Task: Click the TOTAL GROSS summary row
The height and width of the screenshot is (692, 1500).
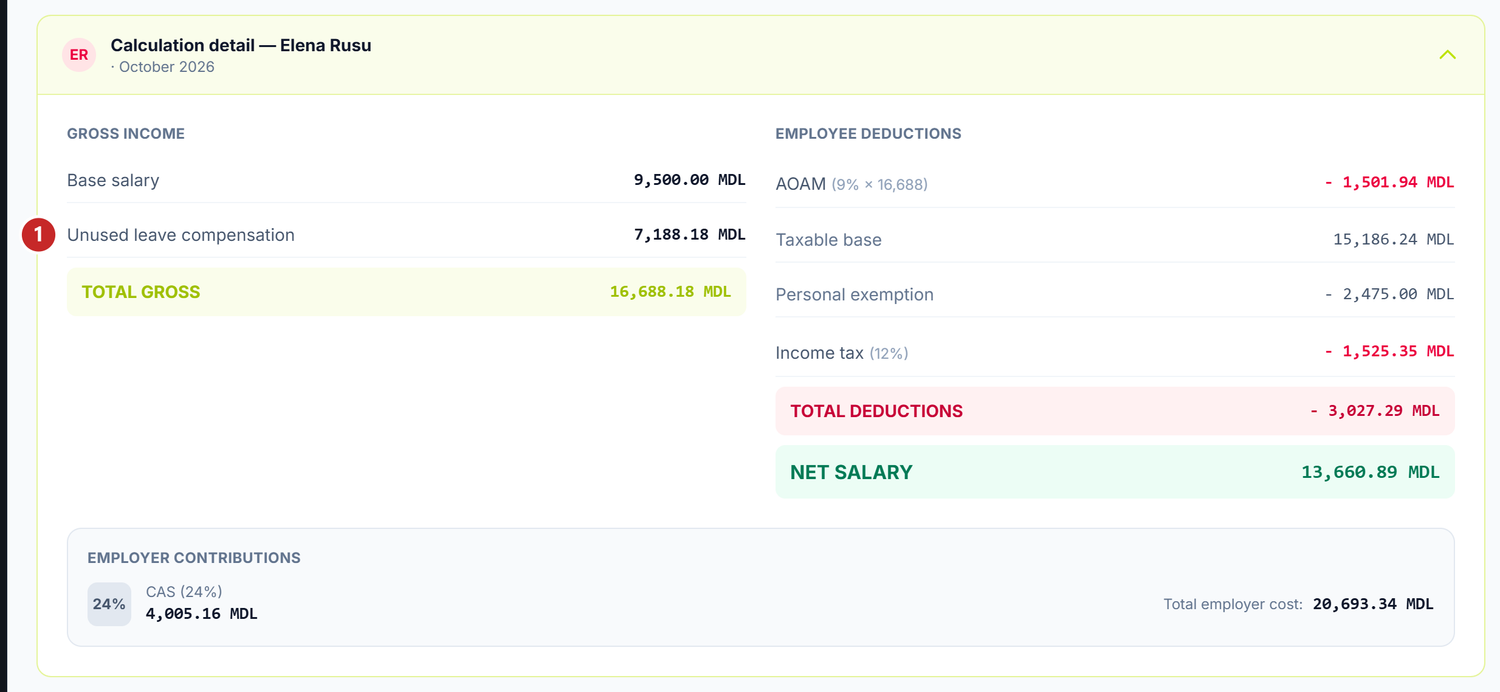Action: point(406,292)
